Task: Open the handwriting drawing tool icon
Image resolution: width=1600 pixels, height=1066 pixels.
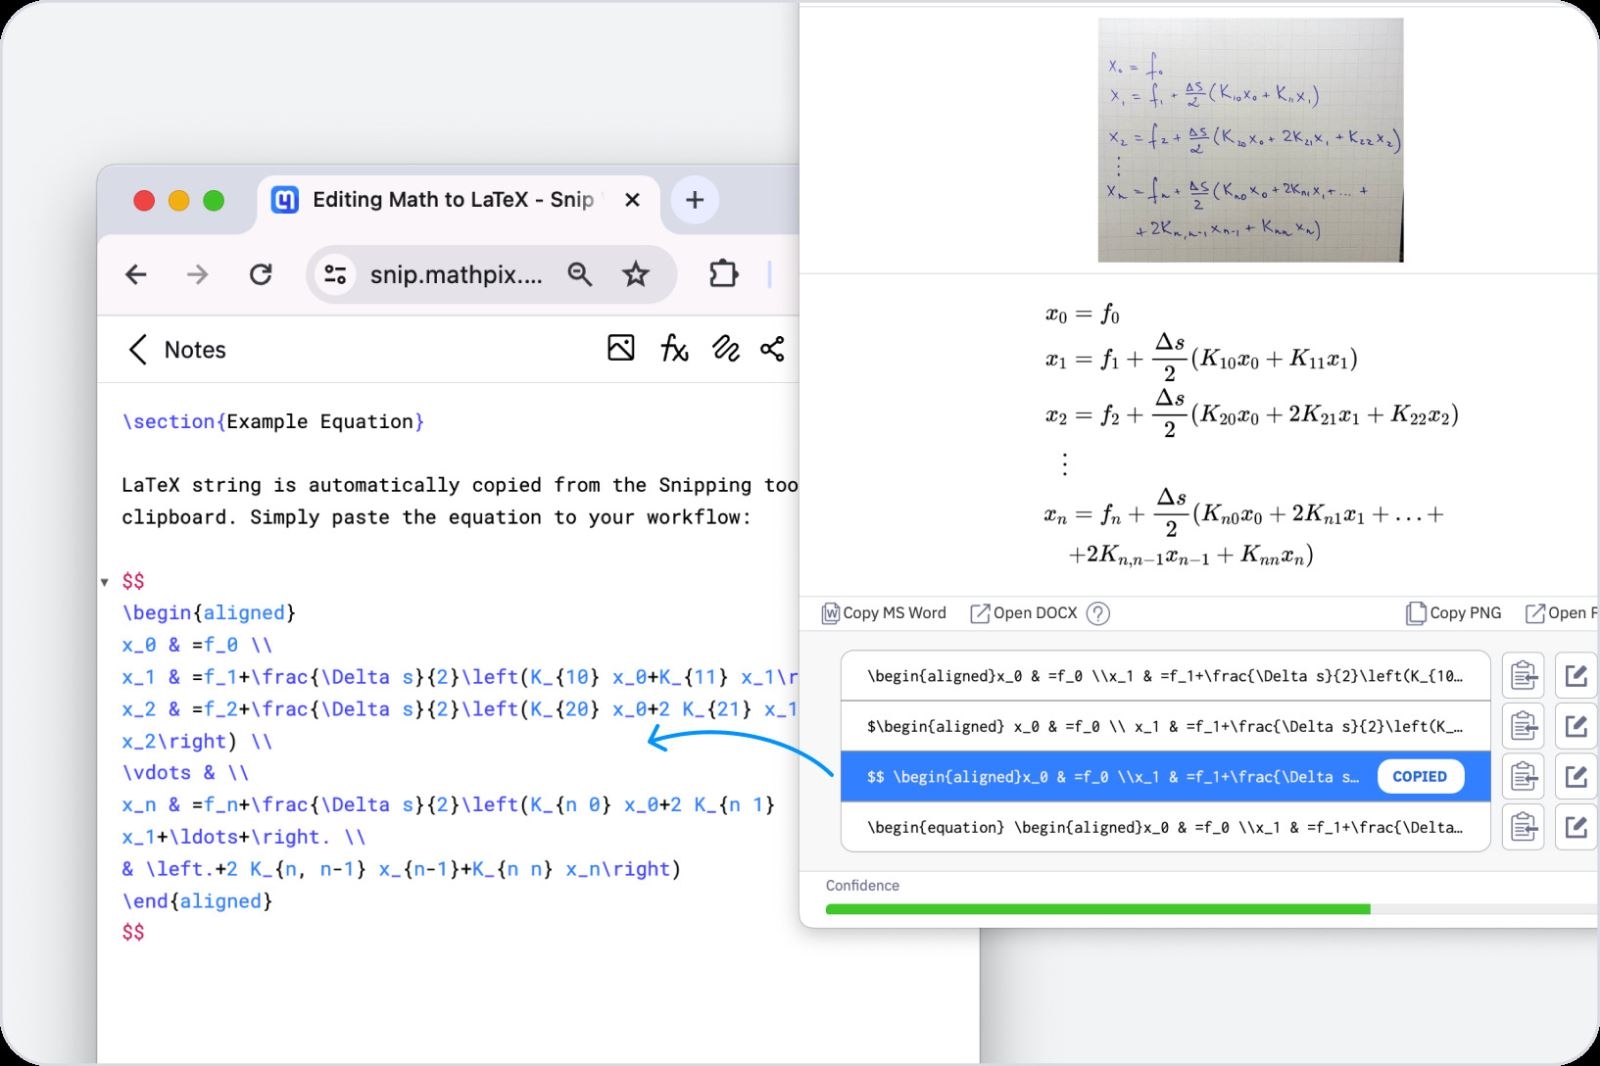Action: (x=725, y=349)
